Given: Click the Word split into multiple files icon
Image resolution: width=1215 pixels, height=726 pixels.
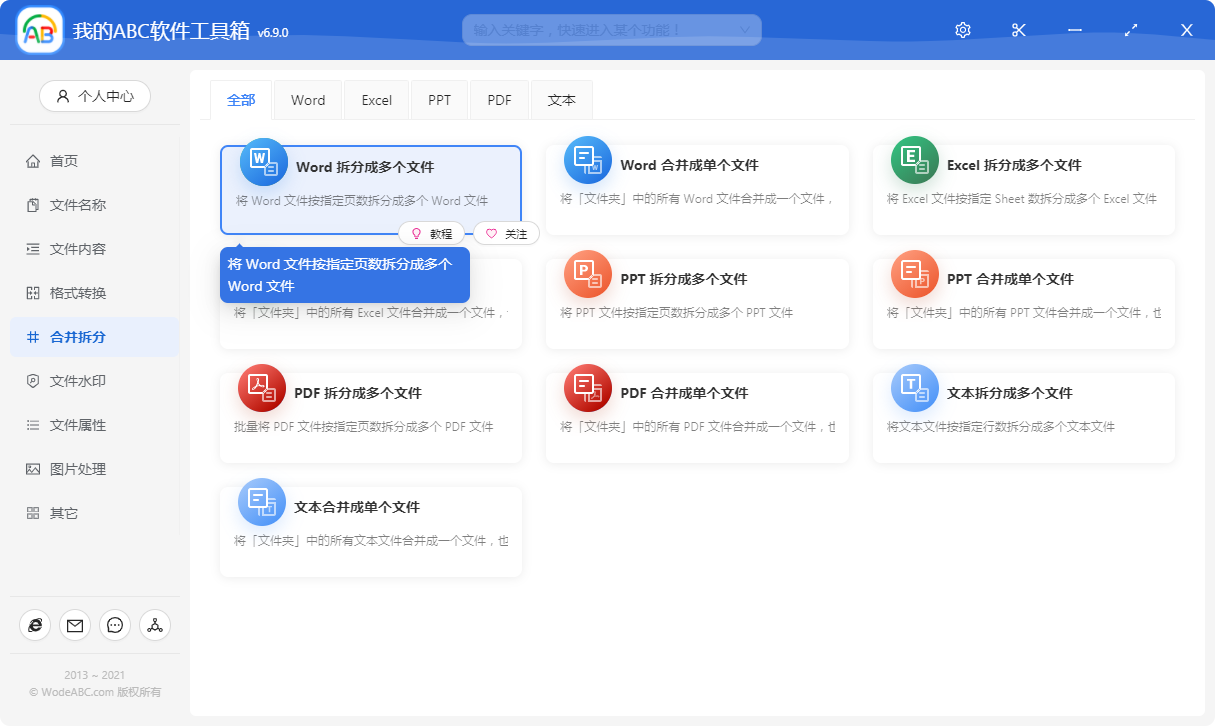Looking at the screenshot, I should coord(264,162).
